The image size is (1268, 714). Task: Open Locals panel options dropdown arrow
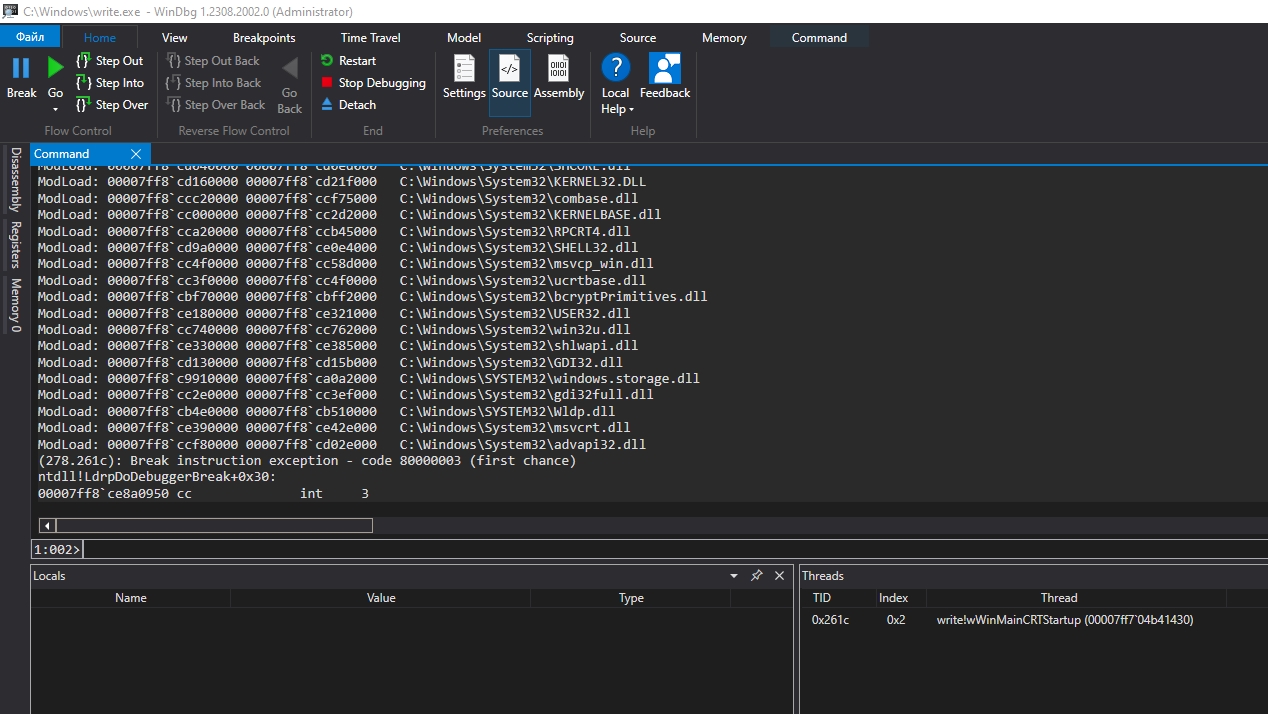click(x=734, y=576)
